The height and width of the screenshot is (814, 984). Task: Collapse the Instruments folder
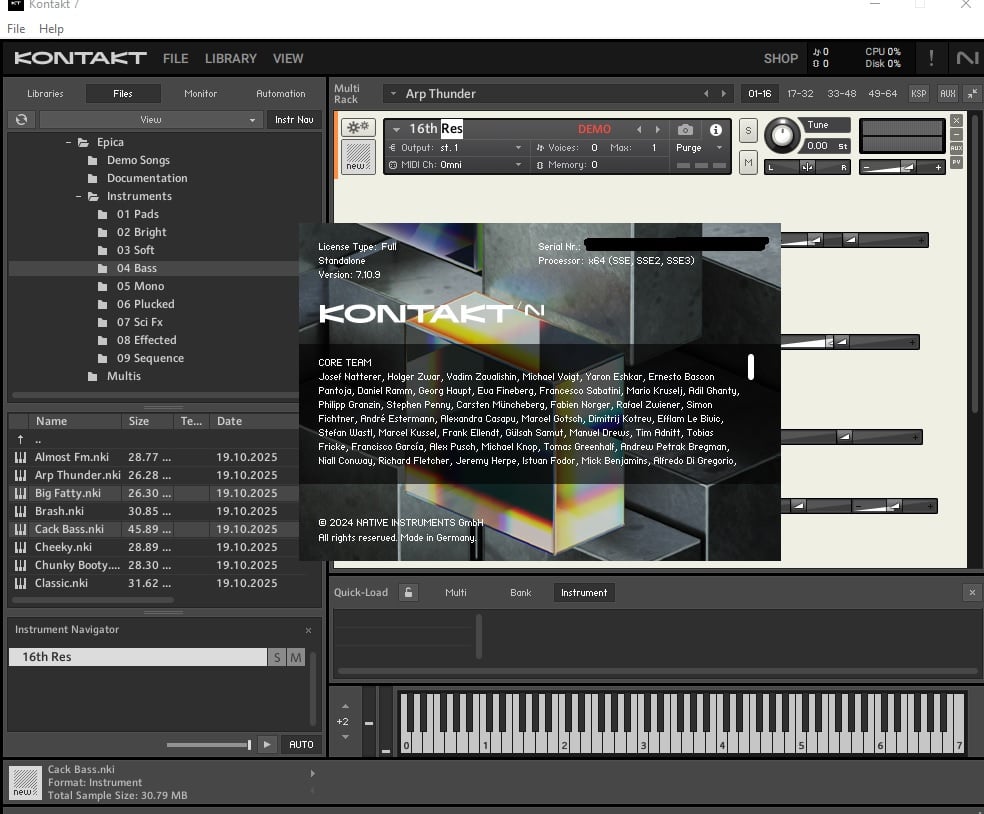(78, 196)
